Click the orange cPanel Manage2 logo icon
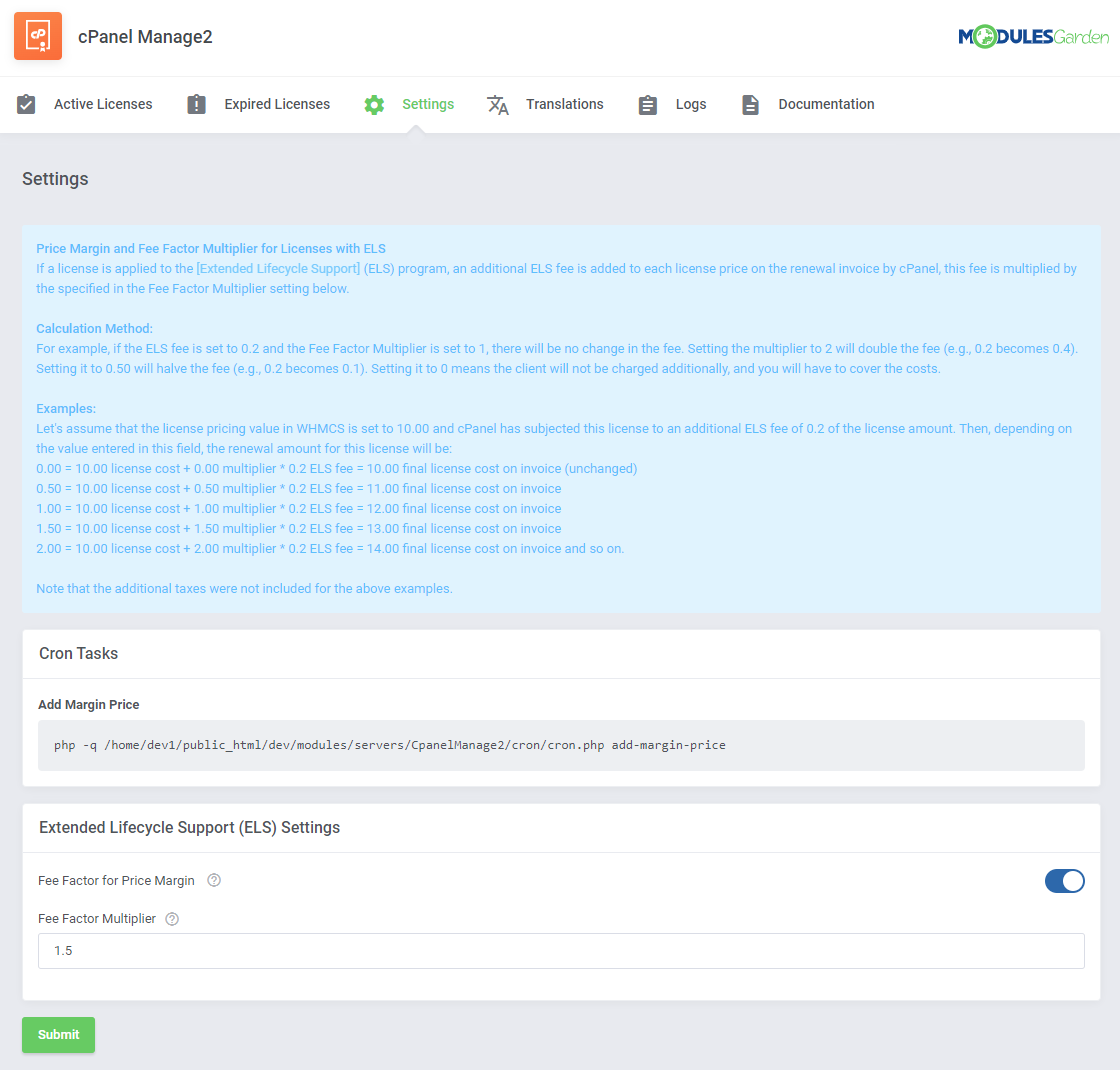This screenshot has width=1120, height=1070. [x=38, y=36]
